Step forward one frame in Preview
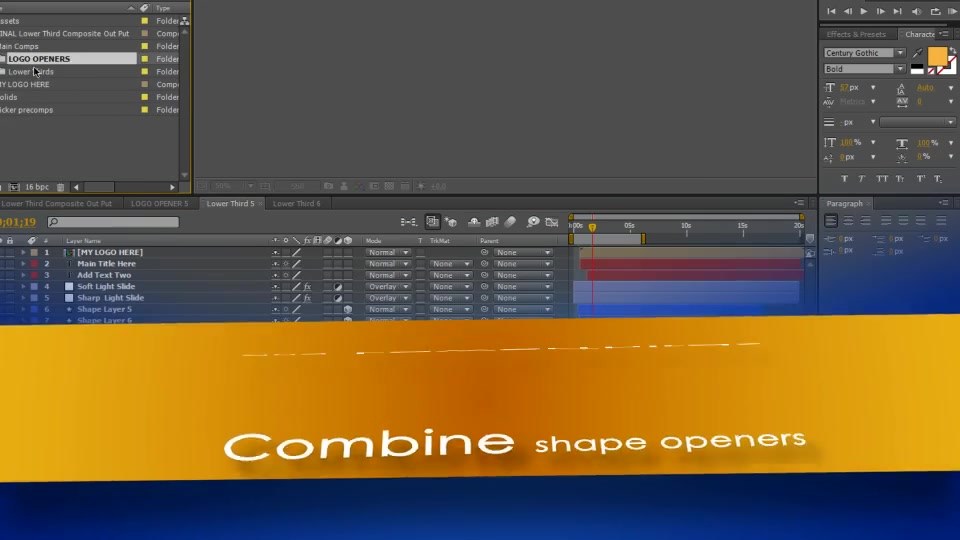 tap(880, 11)
